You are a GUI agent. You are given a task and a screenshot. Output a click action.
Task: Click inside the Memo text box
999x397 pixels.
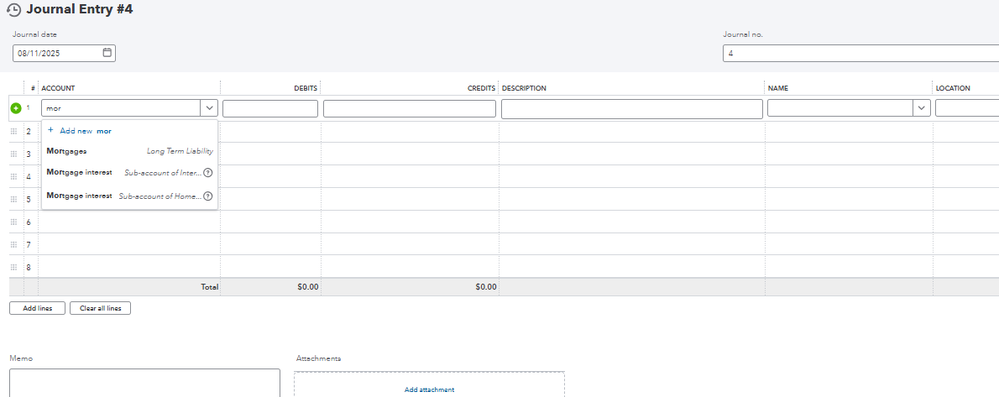[x=145, y=383]
